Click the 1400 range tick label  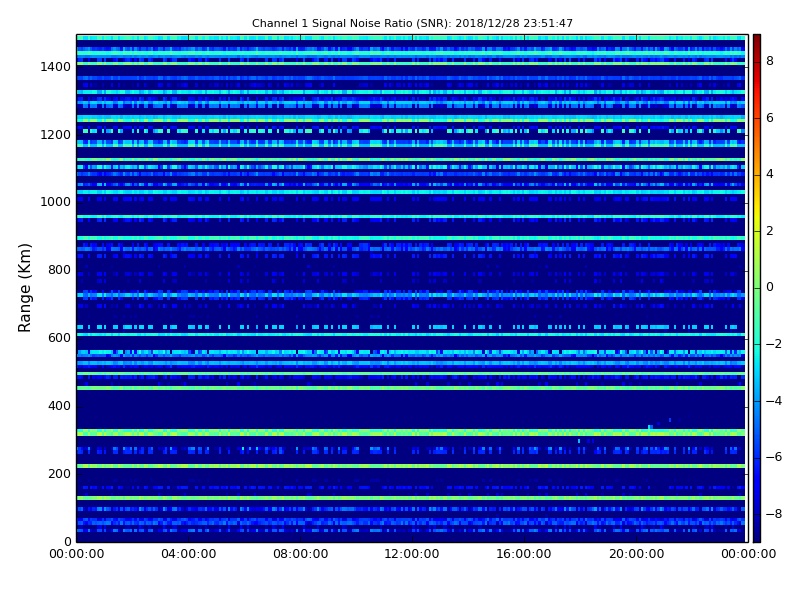(56, 67)
